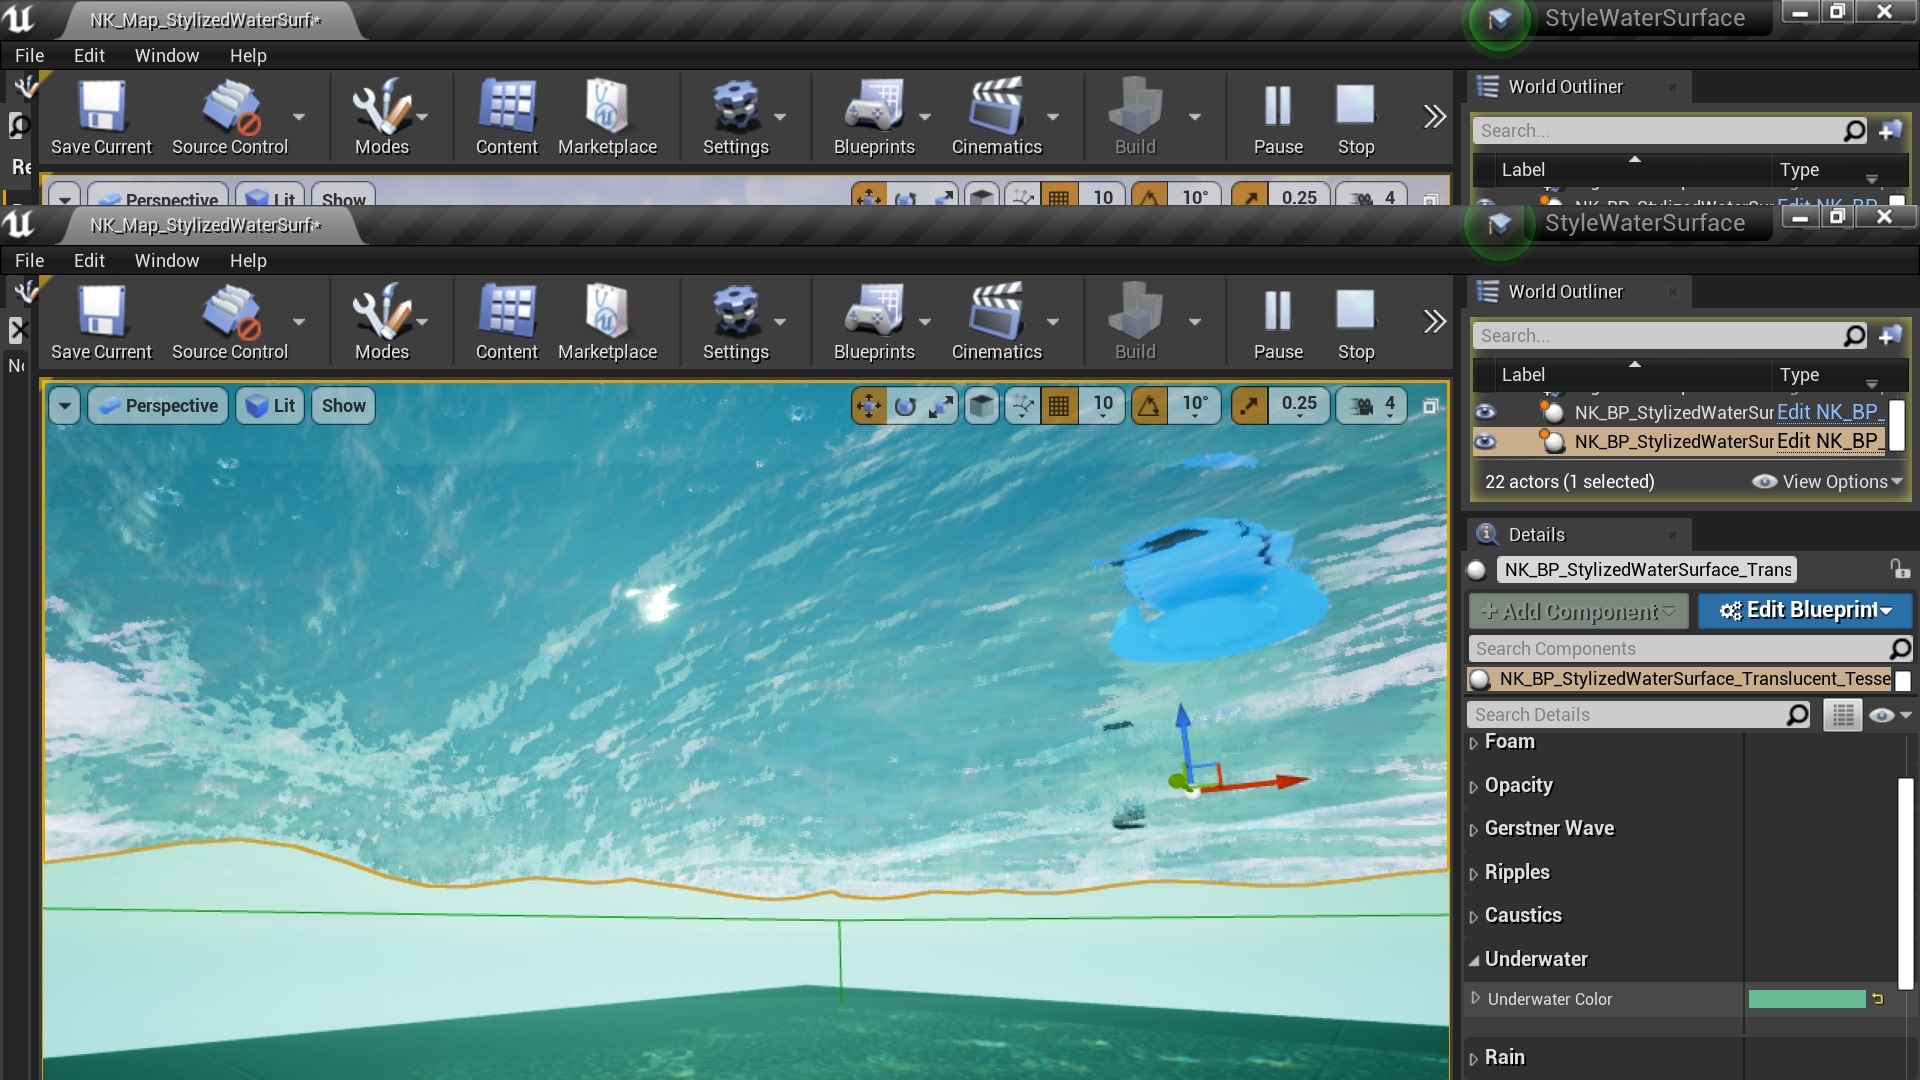
Task: Open Cinematics in the front window toolbar
Action: point(997,322)
